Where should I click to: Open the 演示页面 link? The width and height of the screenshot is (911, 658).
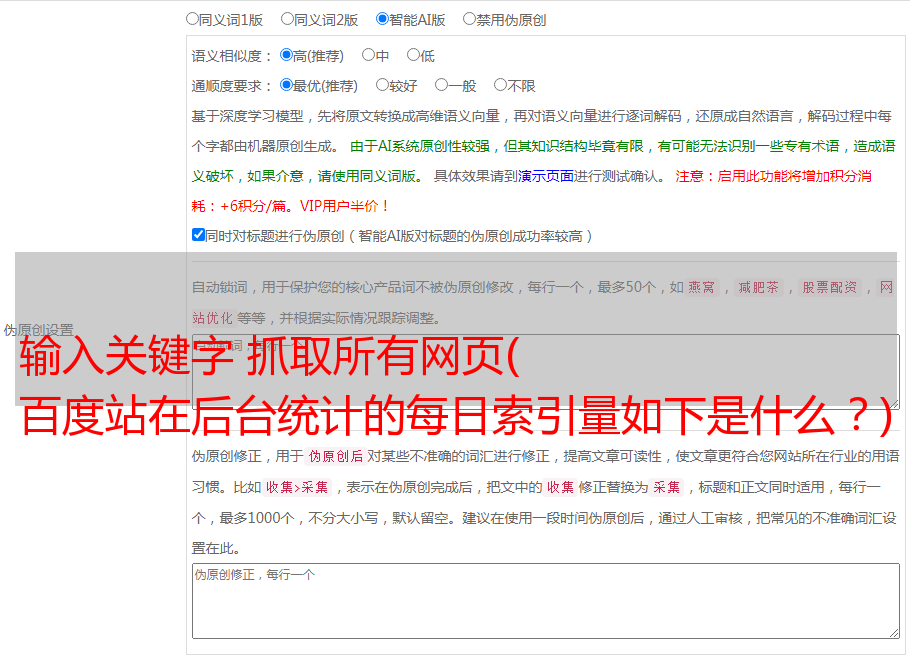coord(545,176)
